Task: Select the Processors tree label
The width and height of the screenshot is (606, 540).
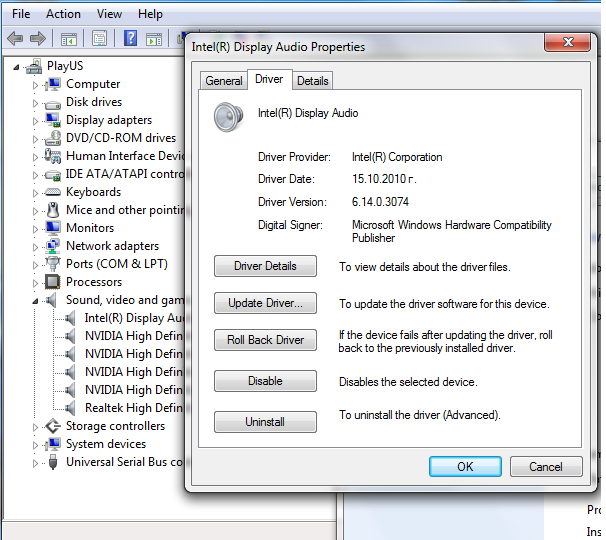Action: coord(94,282)
